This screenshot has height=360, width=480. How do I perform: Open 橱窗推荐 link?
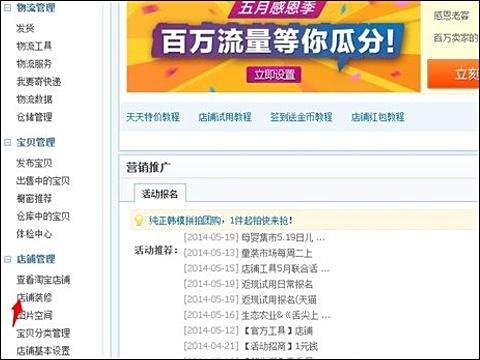(x=34, y=198)
